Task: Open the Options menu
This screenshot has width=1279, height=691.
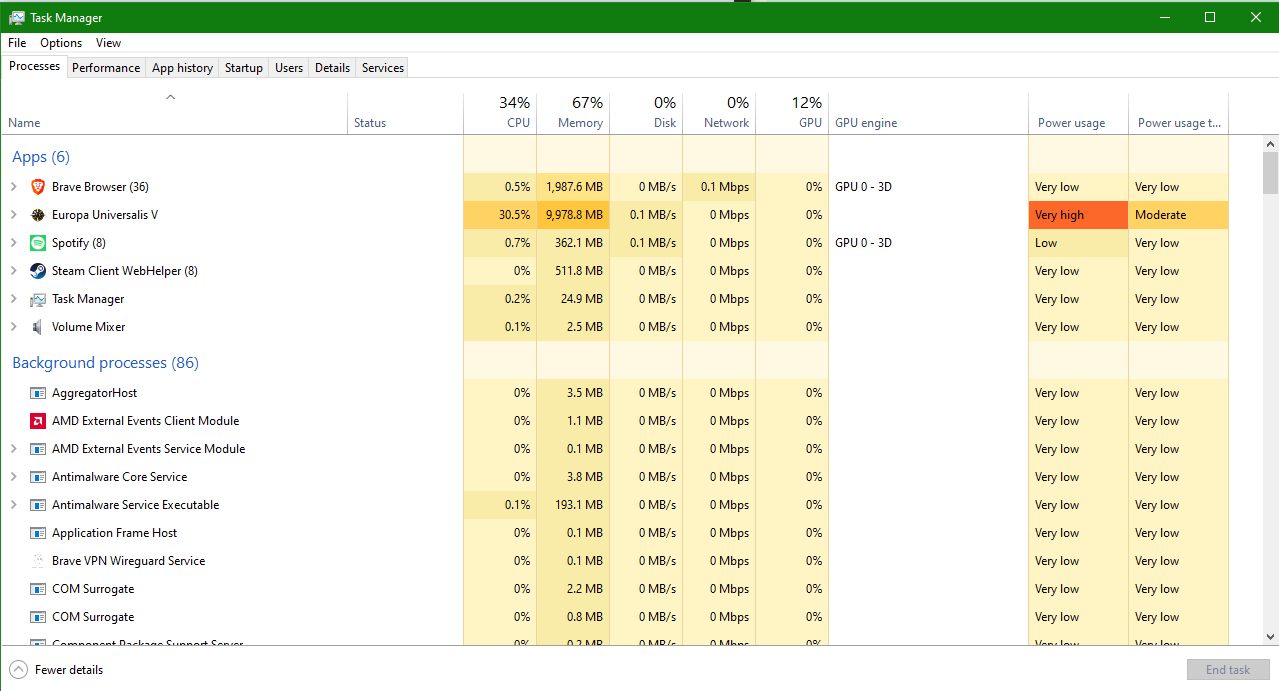Action: point(61,43)
